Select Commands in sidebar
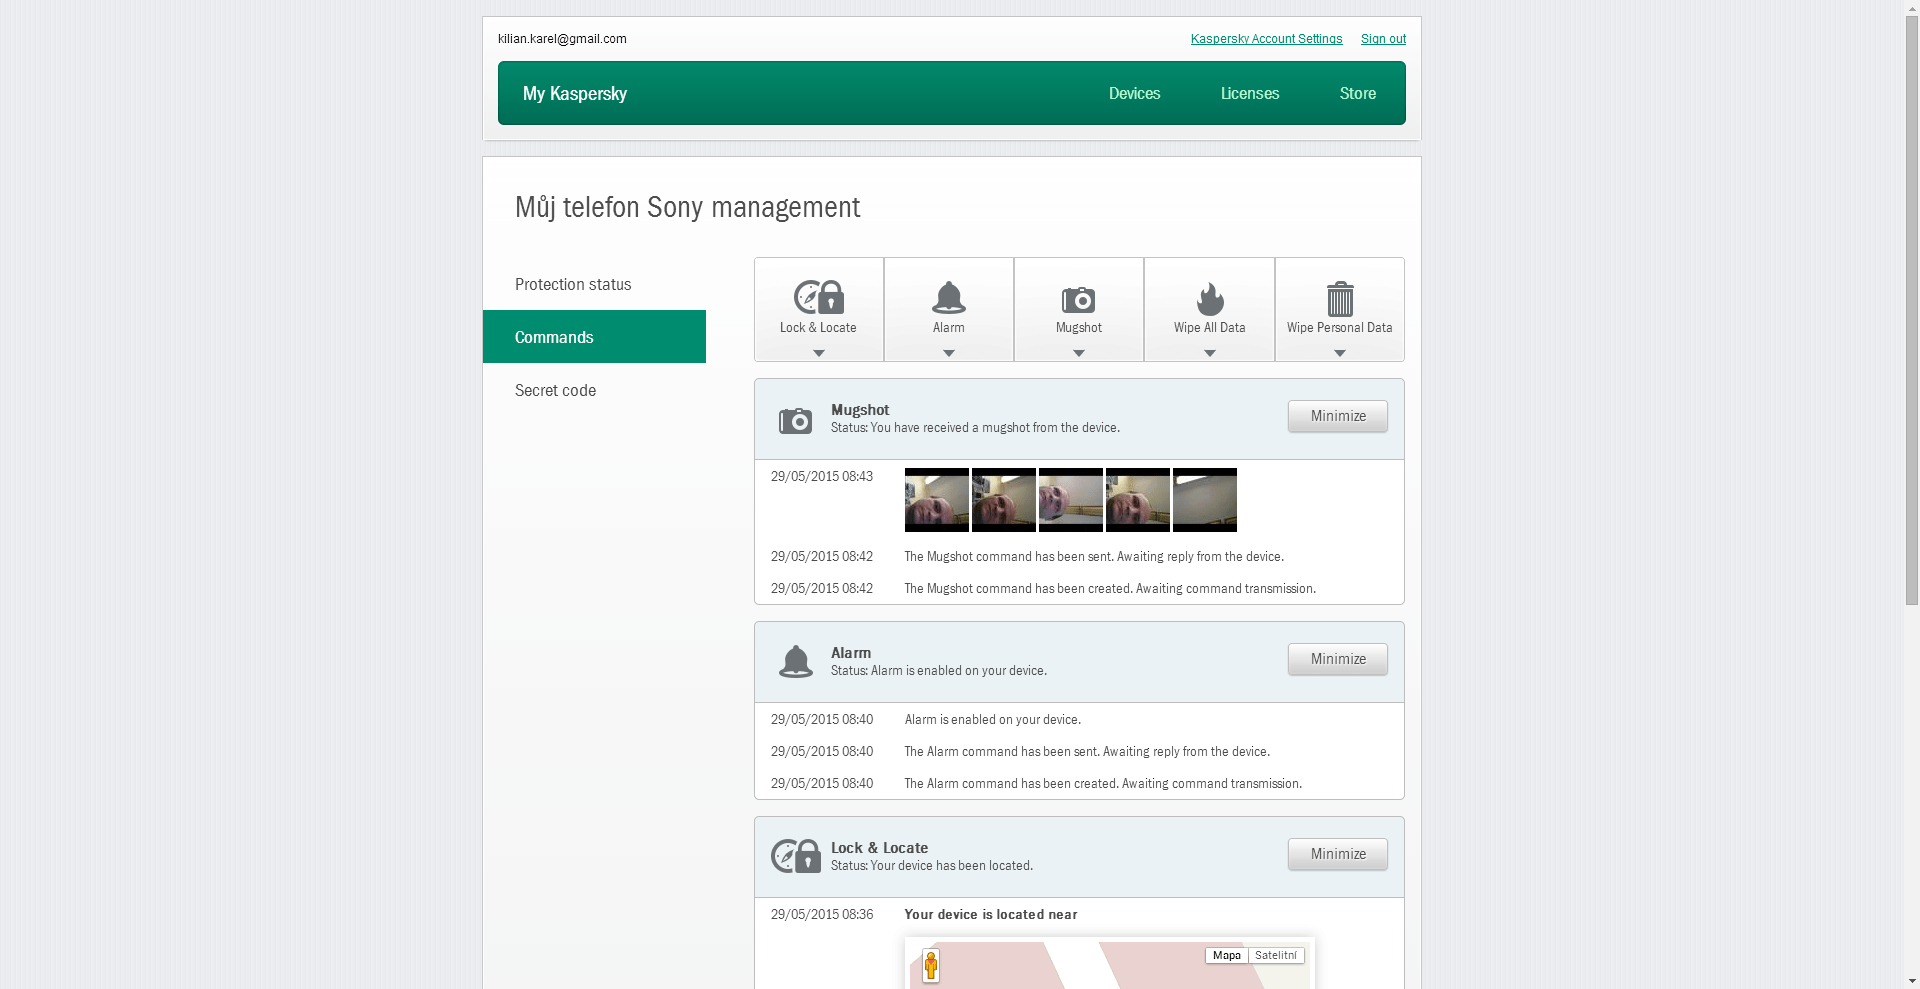1920x989 pixels. point(594,337)
